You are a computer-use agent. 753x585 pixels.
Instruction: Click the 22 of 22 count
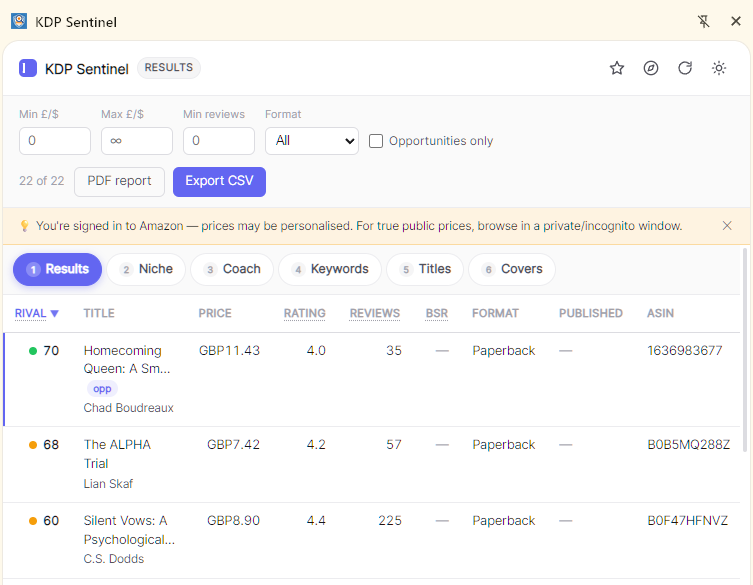coord(41,181)
